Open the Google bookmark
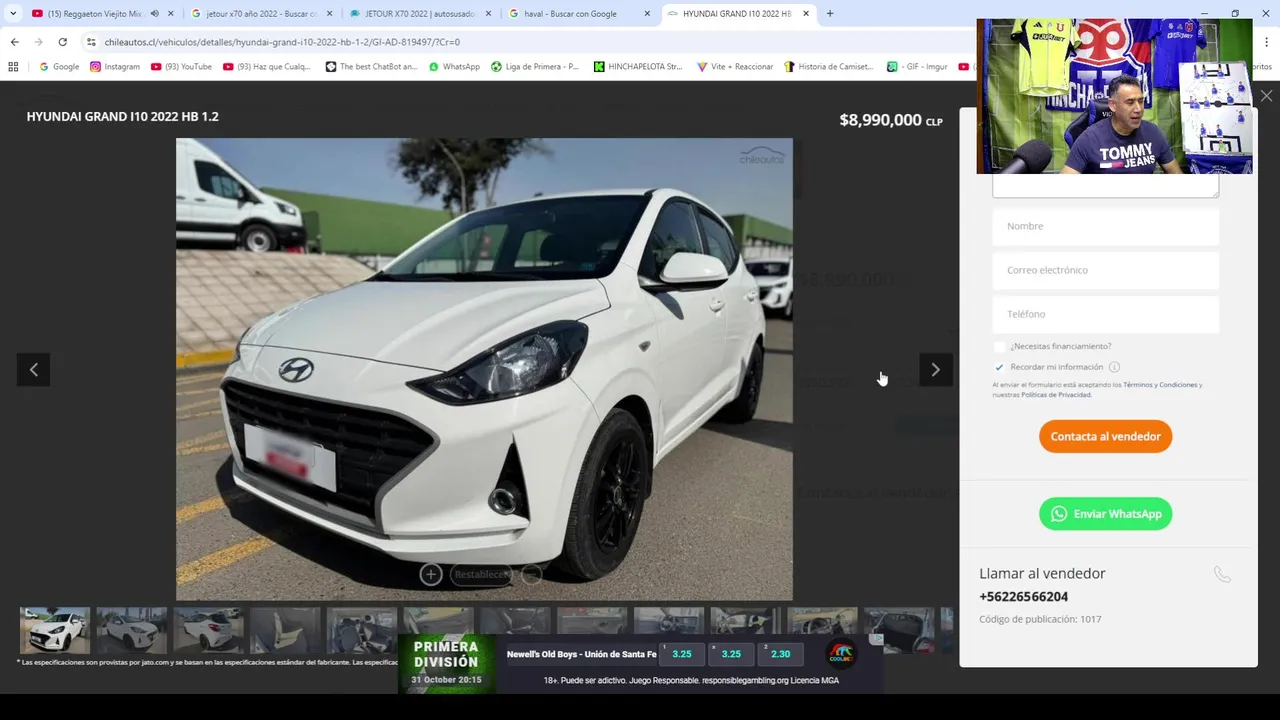The image size is (1280, 720). [x=59, y=67]
